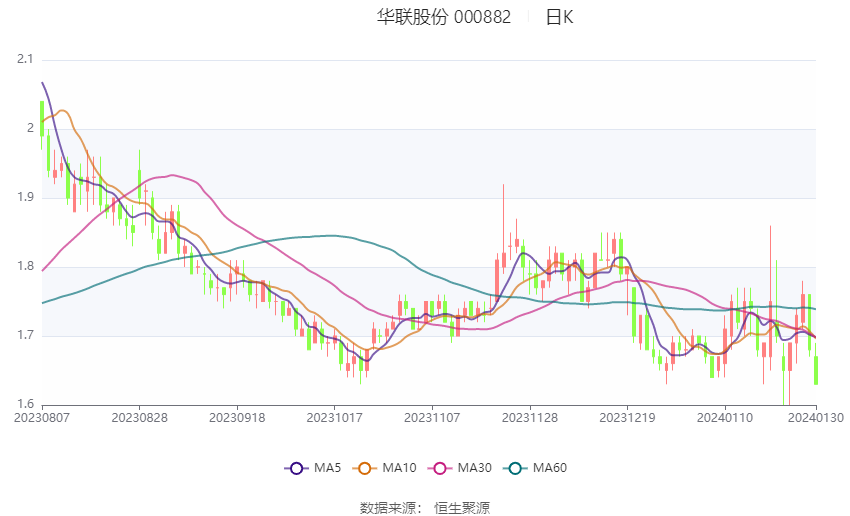
Task: Click the 20230807 date axis label
Action: coord(42,418)
